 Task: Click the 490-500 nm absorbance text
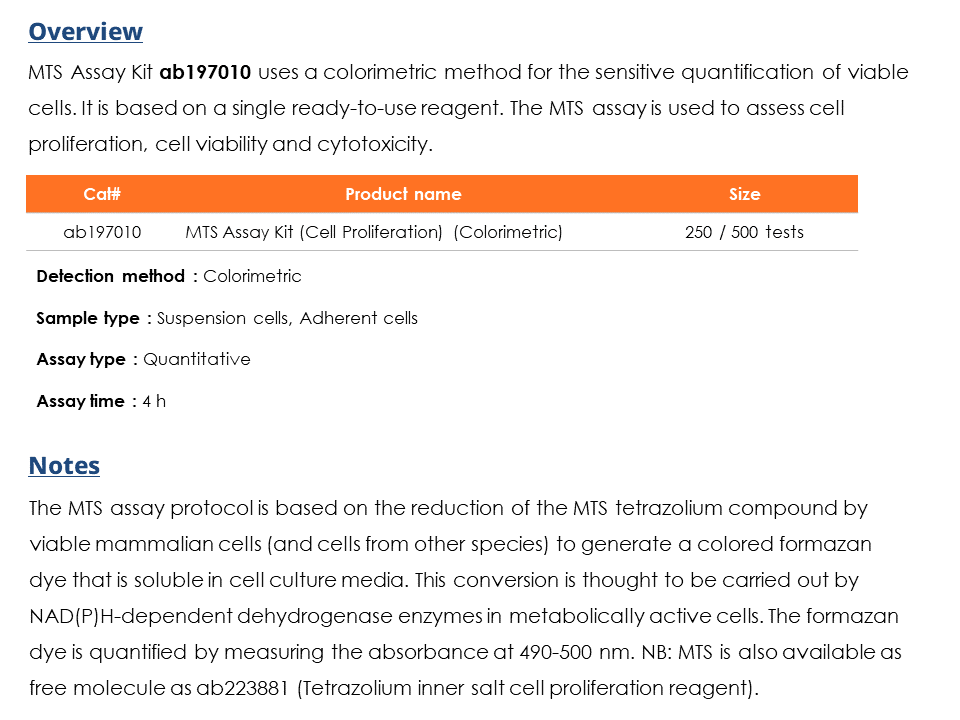pyautogui.click(x=561, y=652)
